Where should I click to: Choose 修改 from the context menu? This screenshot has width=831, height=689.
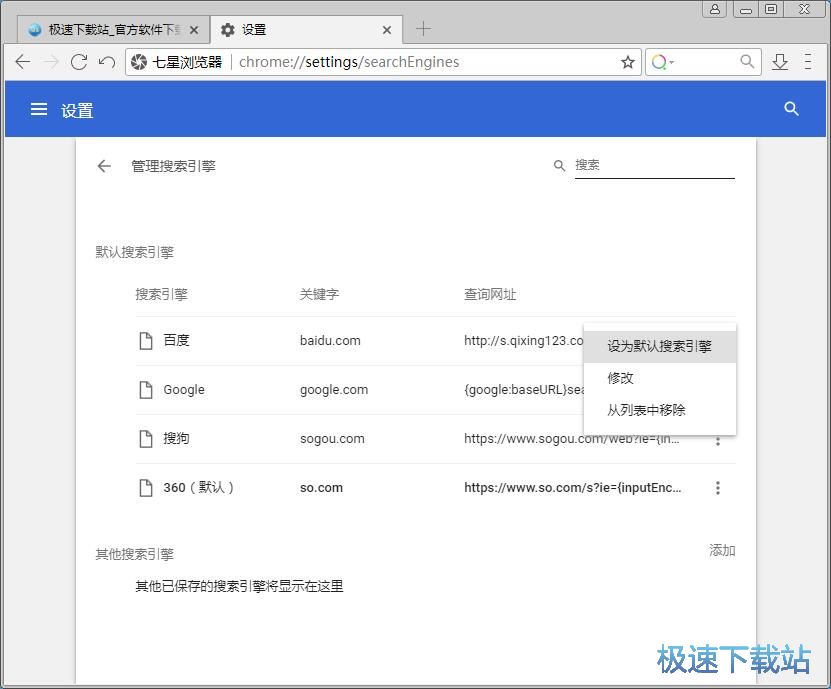[659, 378]
